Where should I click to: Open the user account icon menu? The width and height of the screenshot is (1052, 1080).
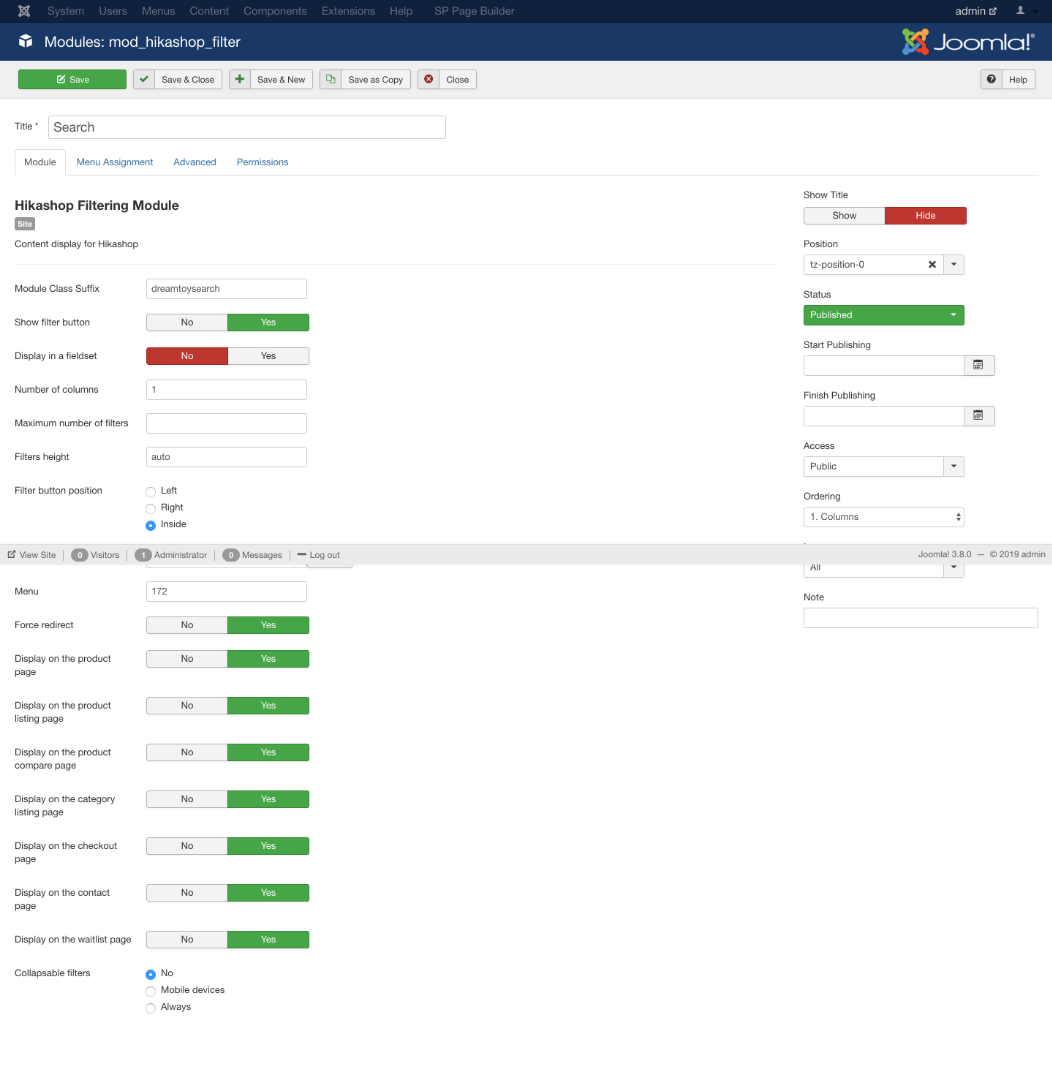(x=1024, y=11)
